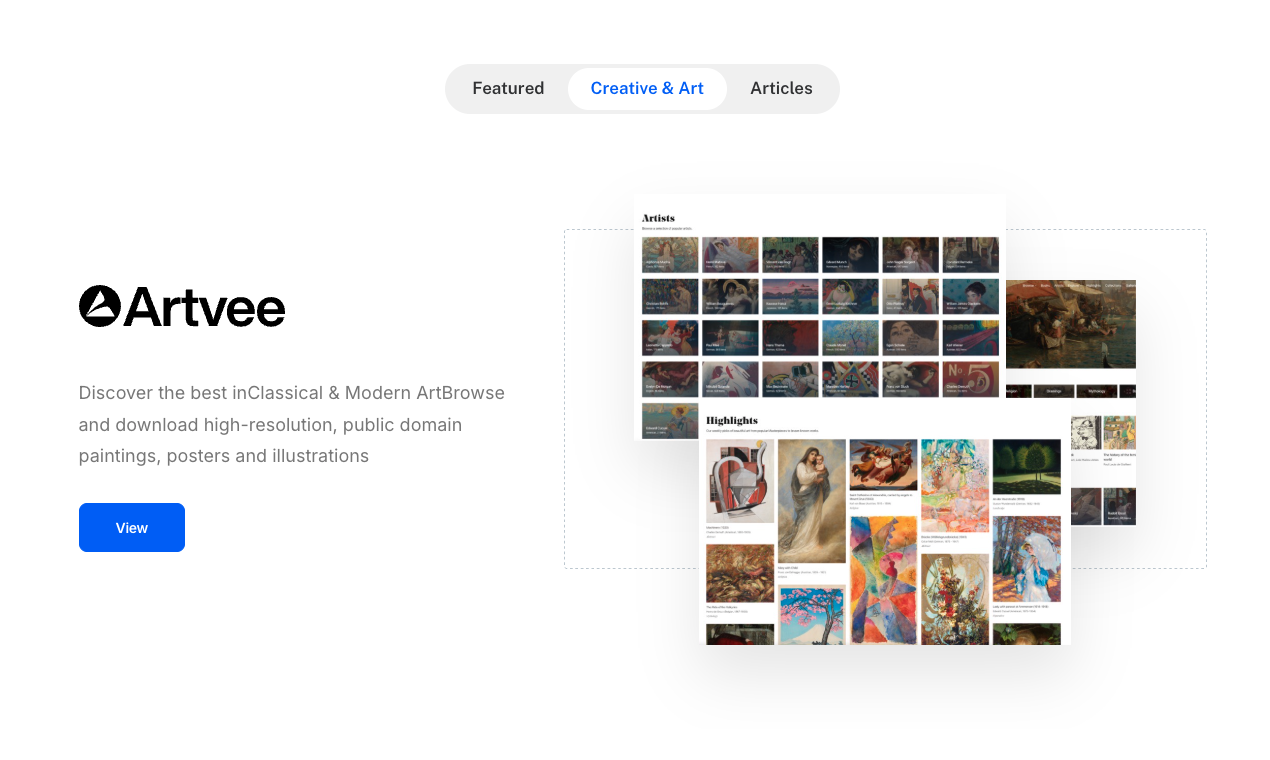Click the blue View button

132,527
